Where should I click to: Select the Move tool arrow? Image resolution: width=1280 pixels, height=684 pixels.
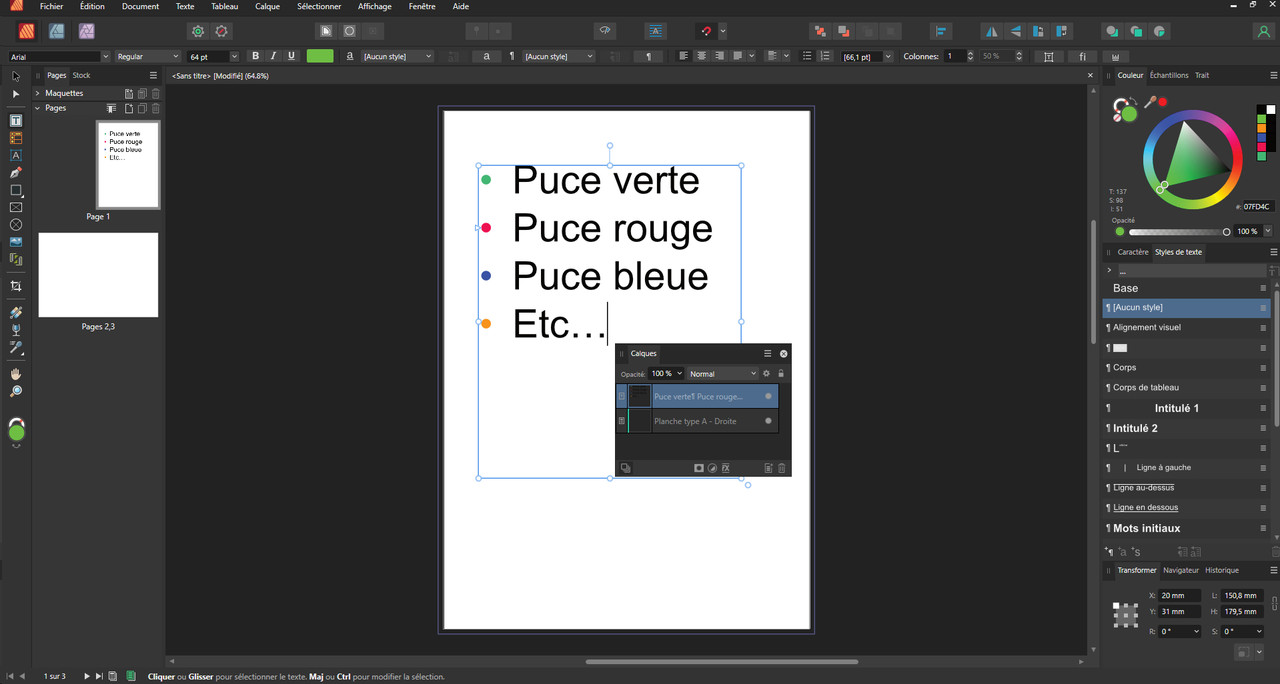tap(16, 76)
